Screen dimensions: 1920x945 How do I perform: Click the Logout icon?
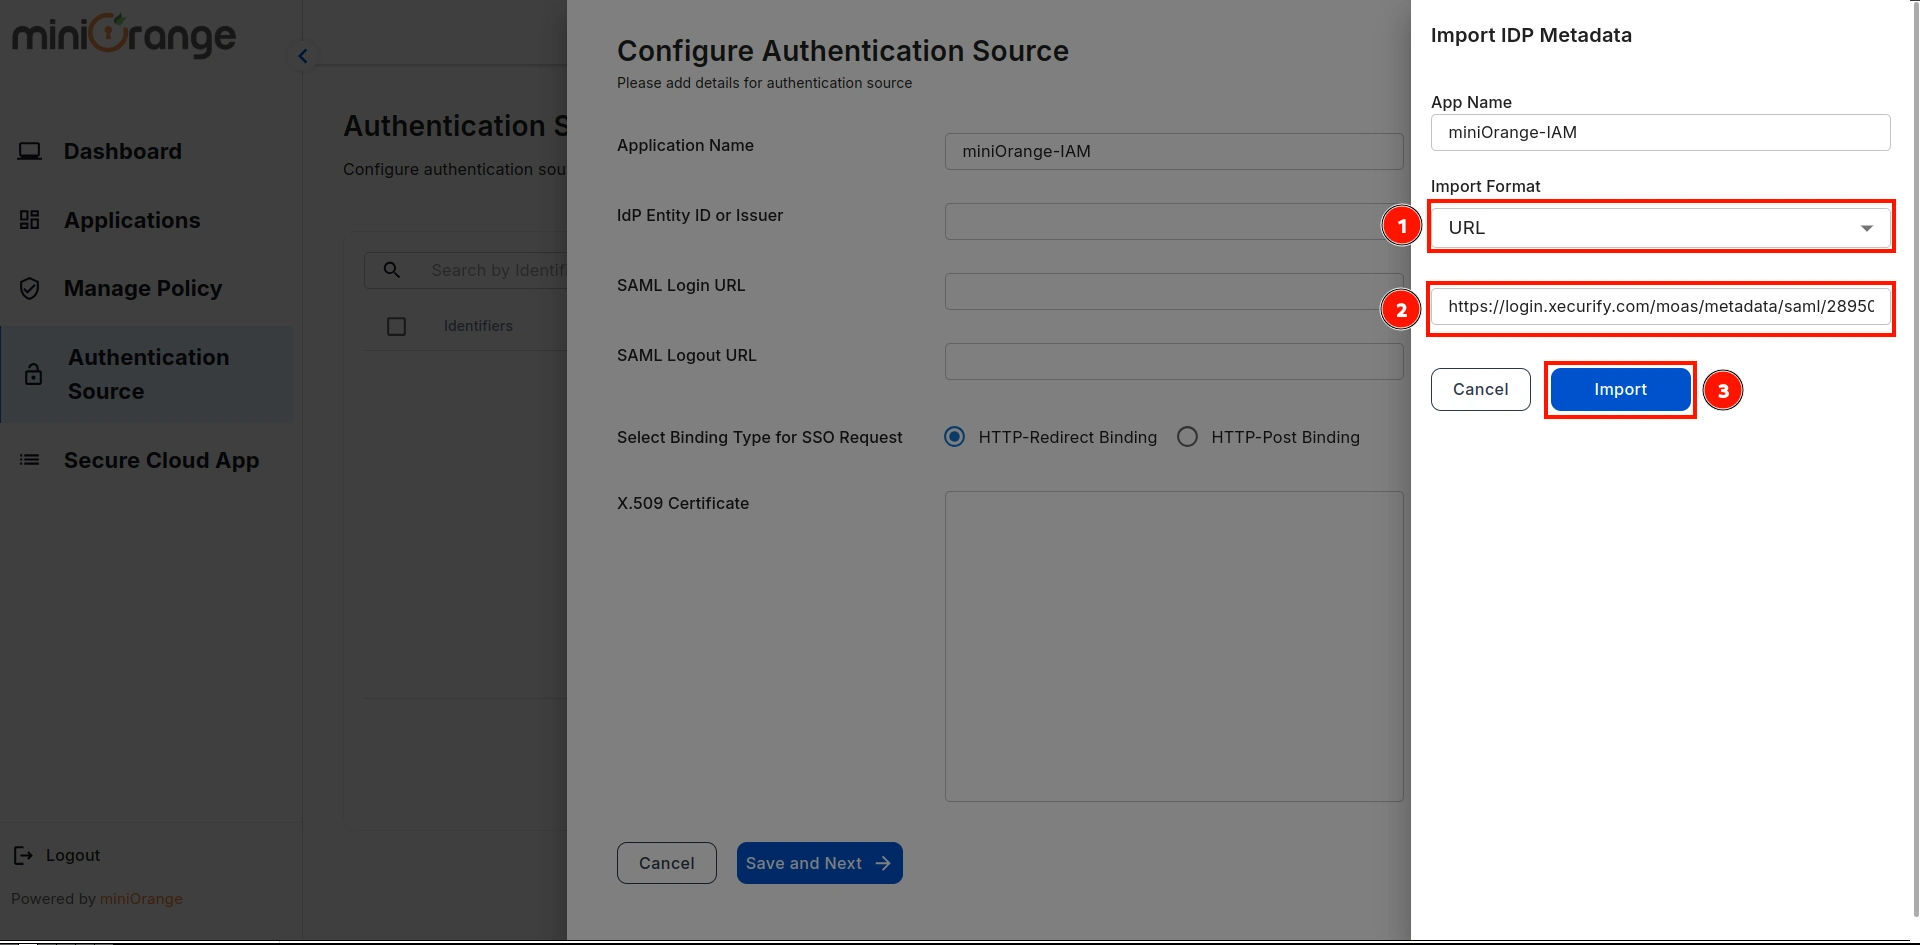(x=23, y=855)
